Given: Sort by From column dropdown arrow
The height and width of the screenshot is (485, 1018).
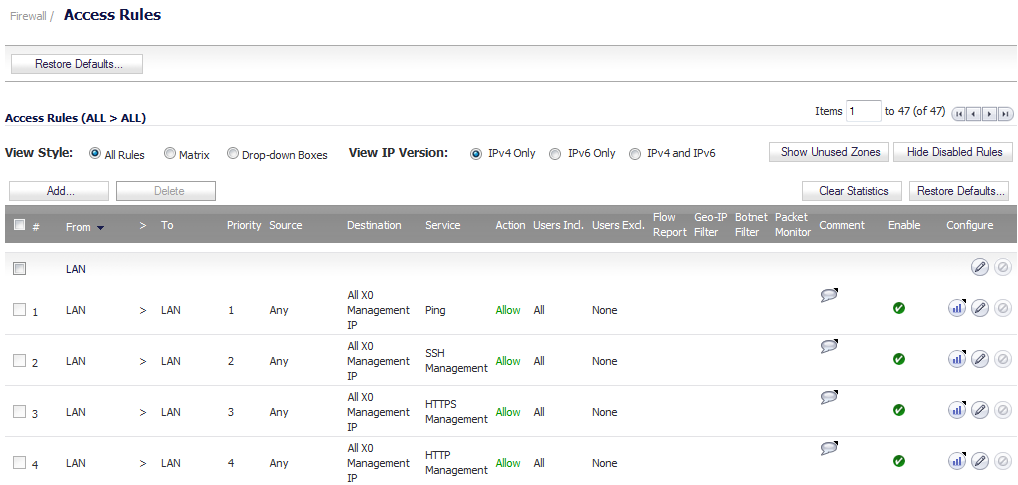Looking at the screenshot, I should 100,227.
